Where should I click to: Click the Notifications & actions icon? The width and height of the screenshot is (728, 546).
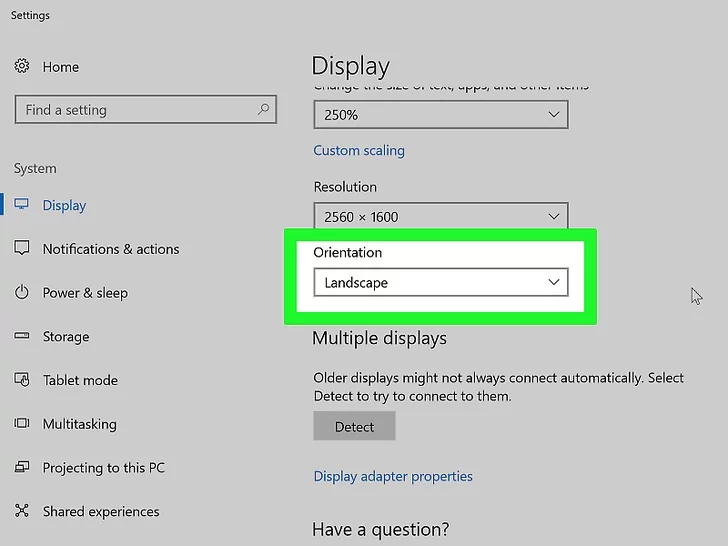pyautogui.click(x=22, y=249)
